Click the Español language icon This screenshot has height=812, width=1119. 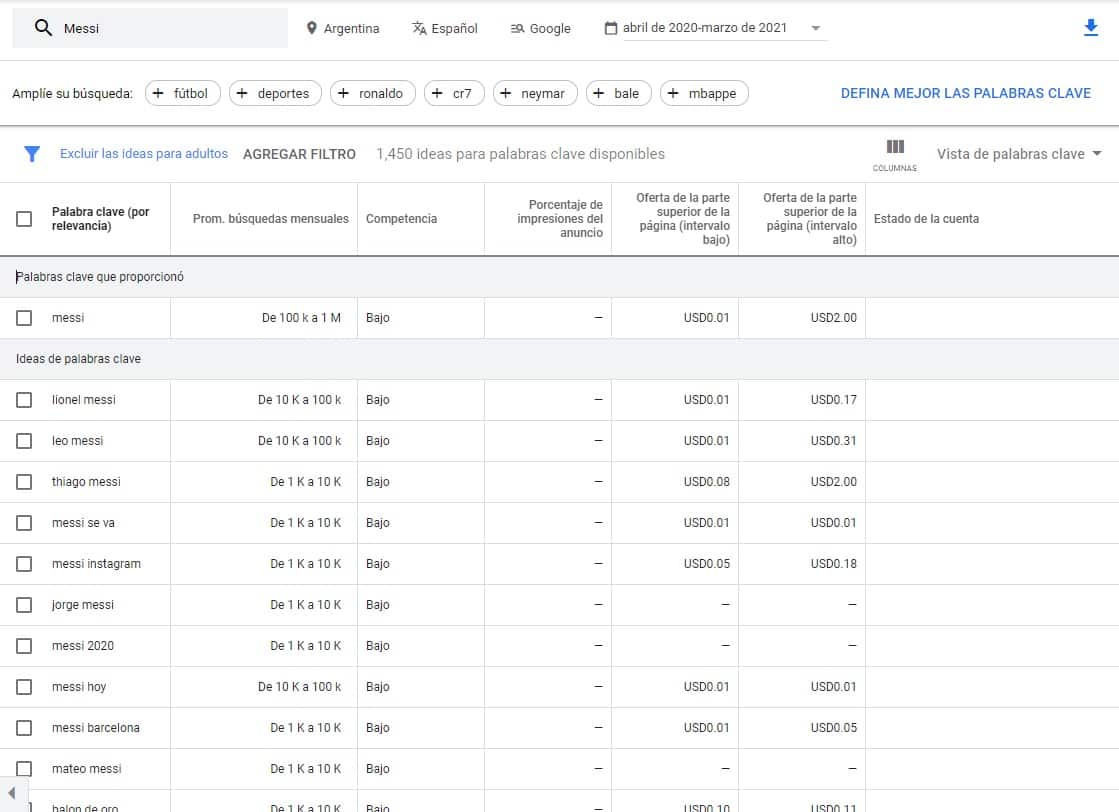[x=418, y=28]
